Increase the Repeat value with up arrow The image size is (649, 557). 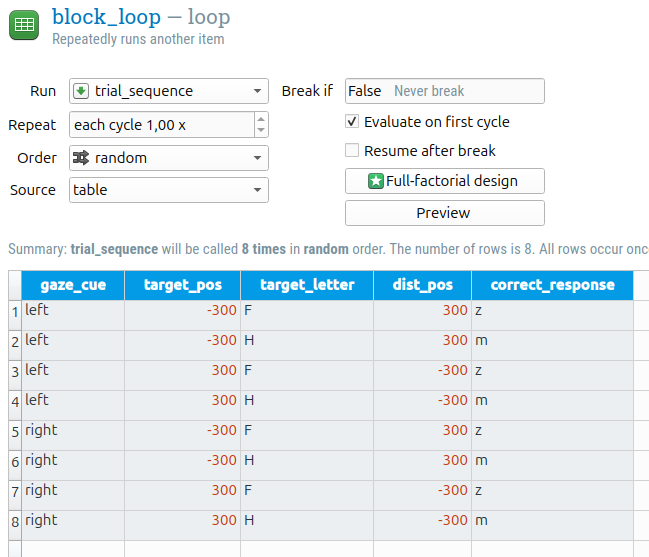[261, 119]
